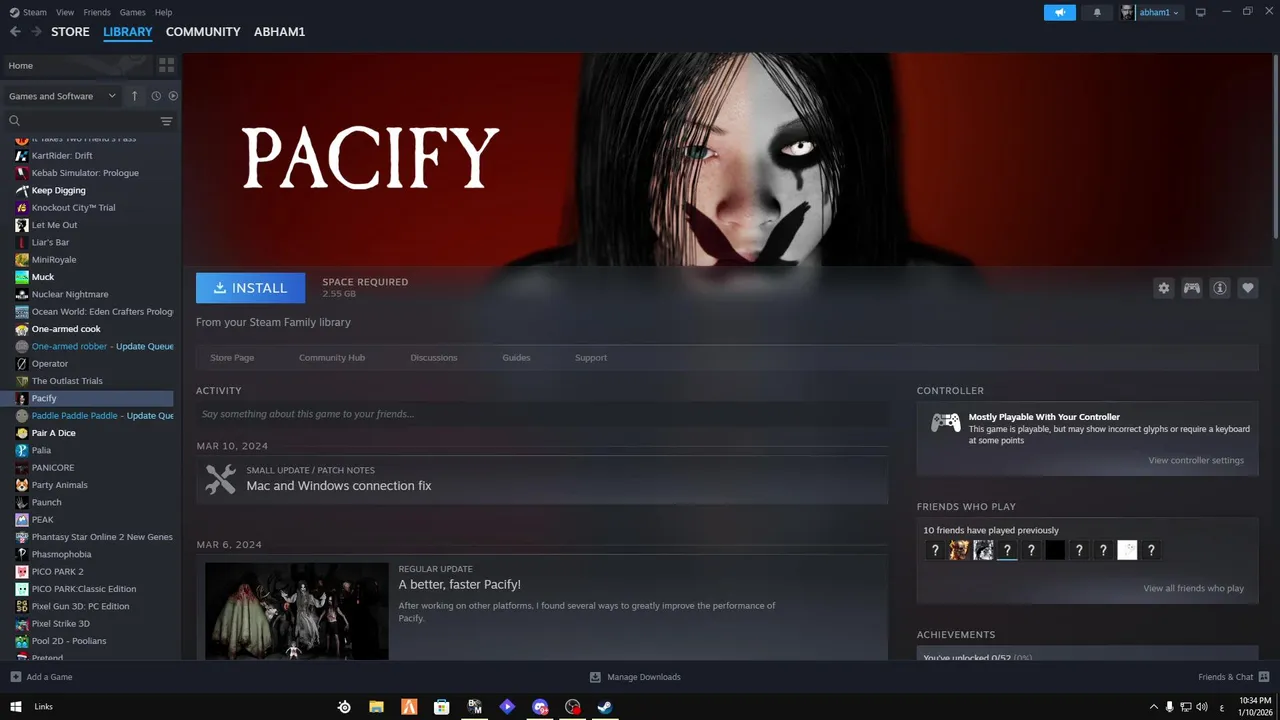Select Palia in the game list
This screenshot has height=720, width=1280.
41,450
